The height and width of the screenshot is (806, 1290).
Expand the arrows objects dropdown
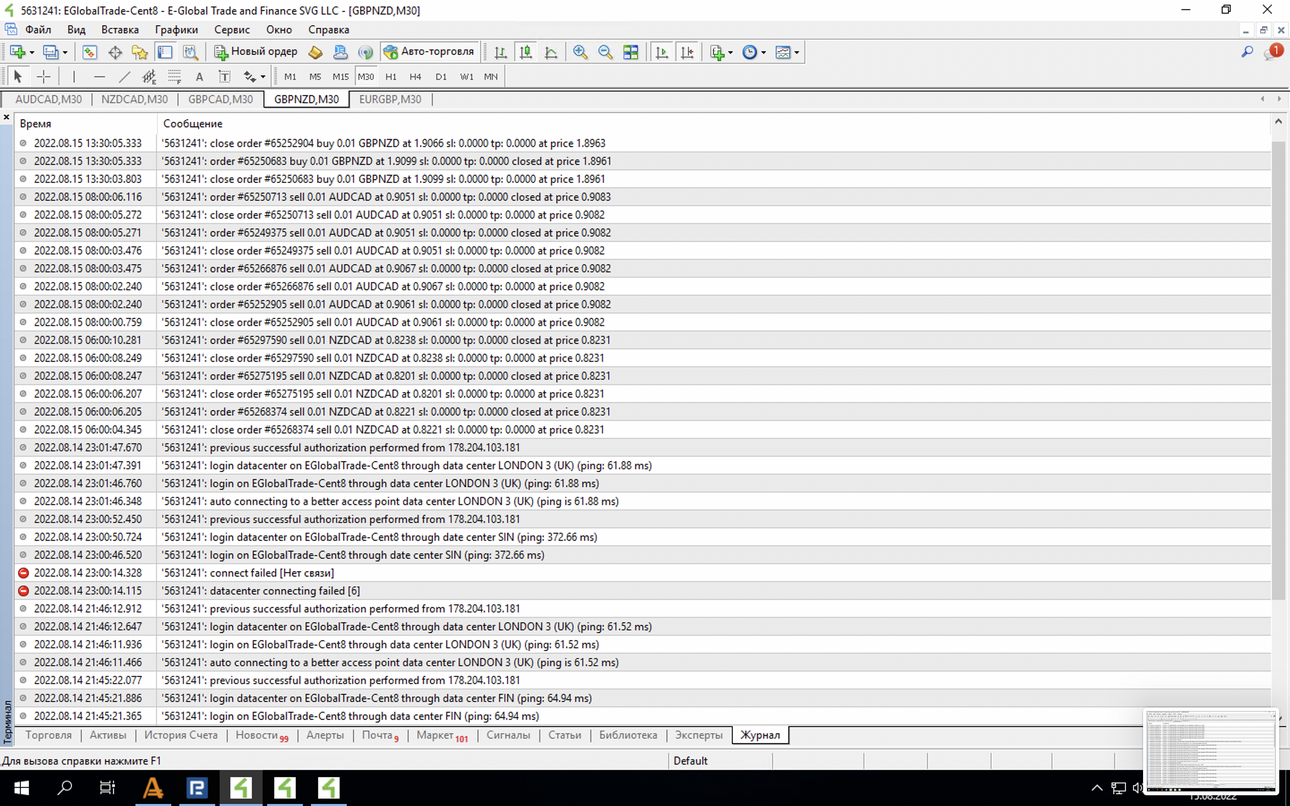(262, 76)
